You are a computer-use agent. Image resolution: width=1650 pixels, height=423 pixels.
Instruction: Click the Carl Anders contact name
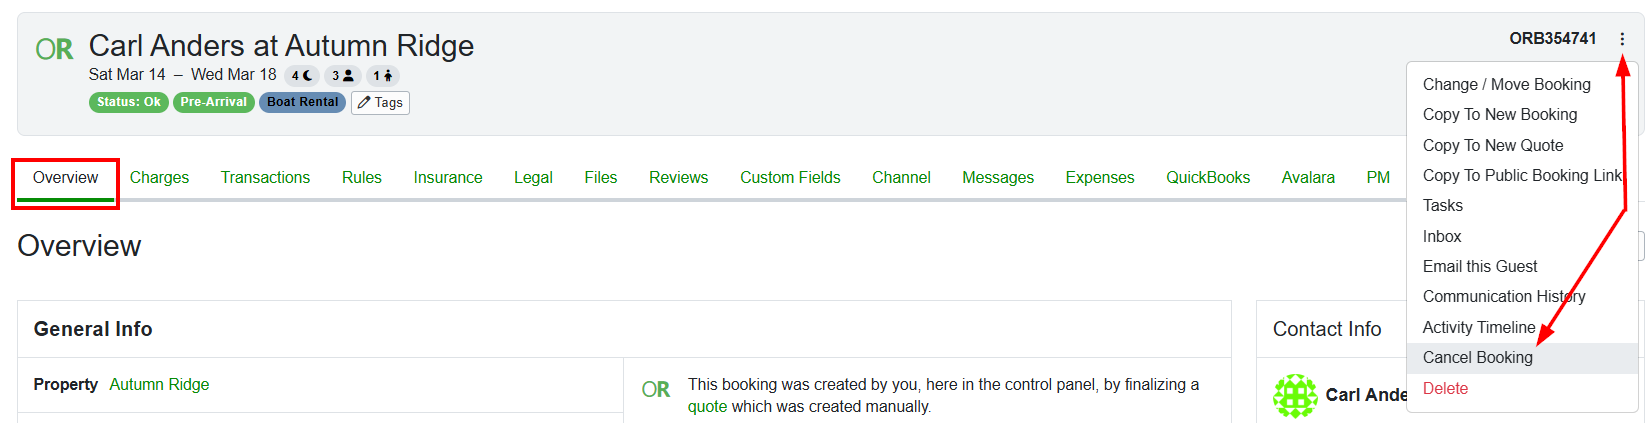(1366, 395)
